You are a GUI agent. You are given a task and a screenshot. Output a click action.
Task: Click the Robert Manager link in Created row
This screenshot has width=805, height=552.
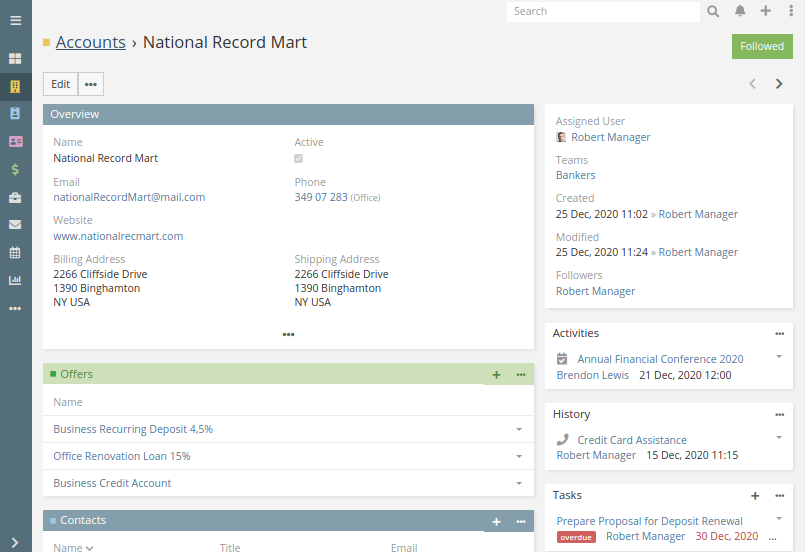point(698,214)
